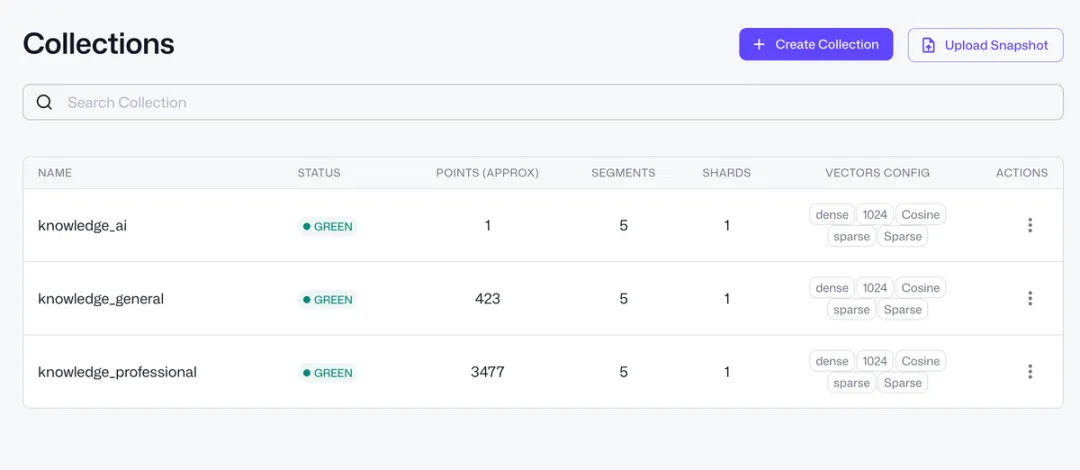The height and width of the screenshot is (470, 1080).
Task: Click the GREEN status badge for knowledge_professional
Action: (327, 372)
